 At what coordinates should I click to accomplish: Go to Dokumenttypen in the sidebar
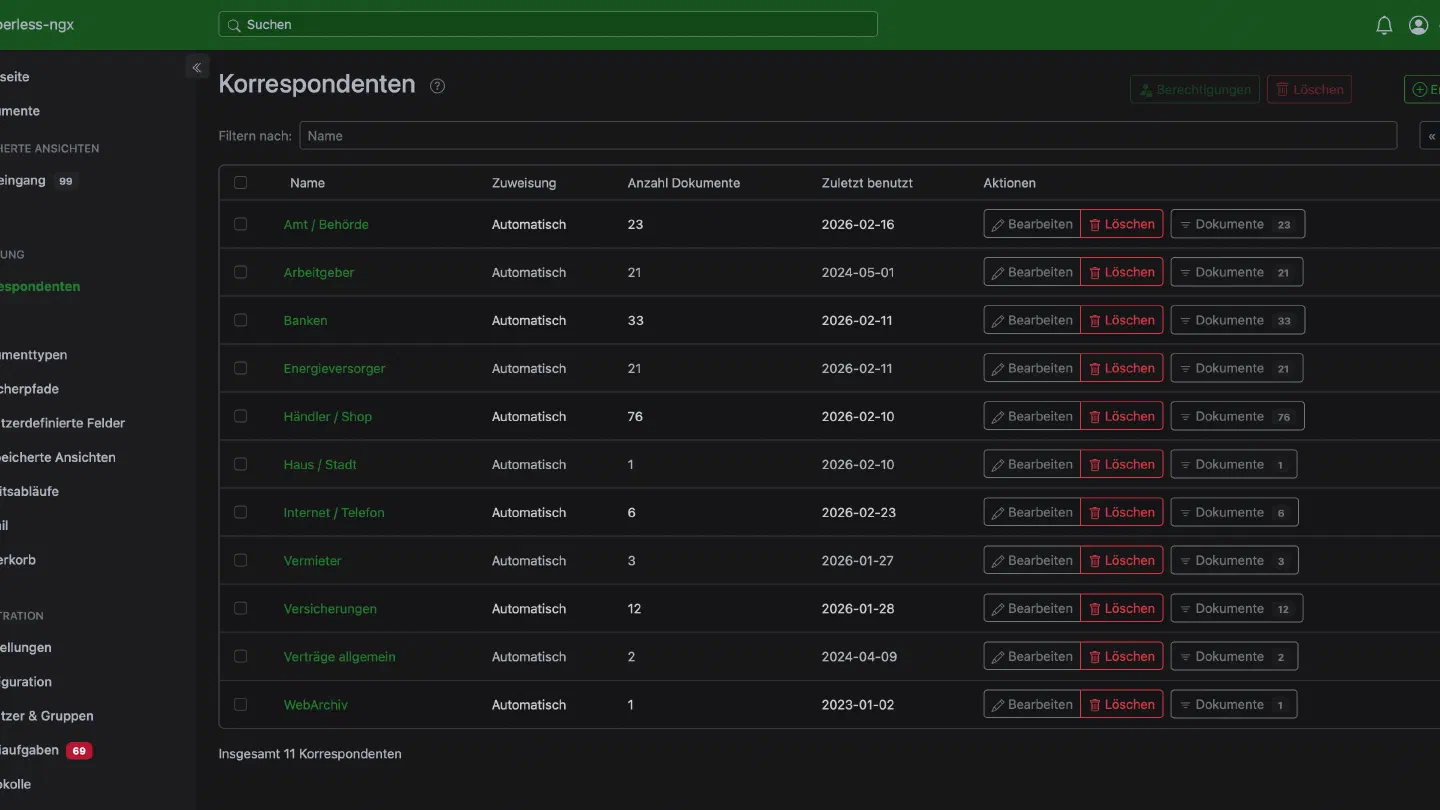click(33, 355)
